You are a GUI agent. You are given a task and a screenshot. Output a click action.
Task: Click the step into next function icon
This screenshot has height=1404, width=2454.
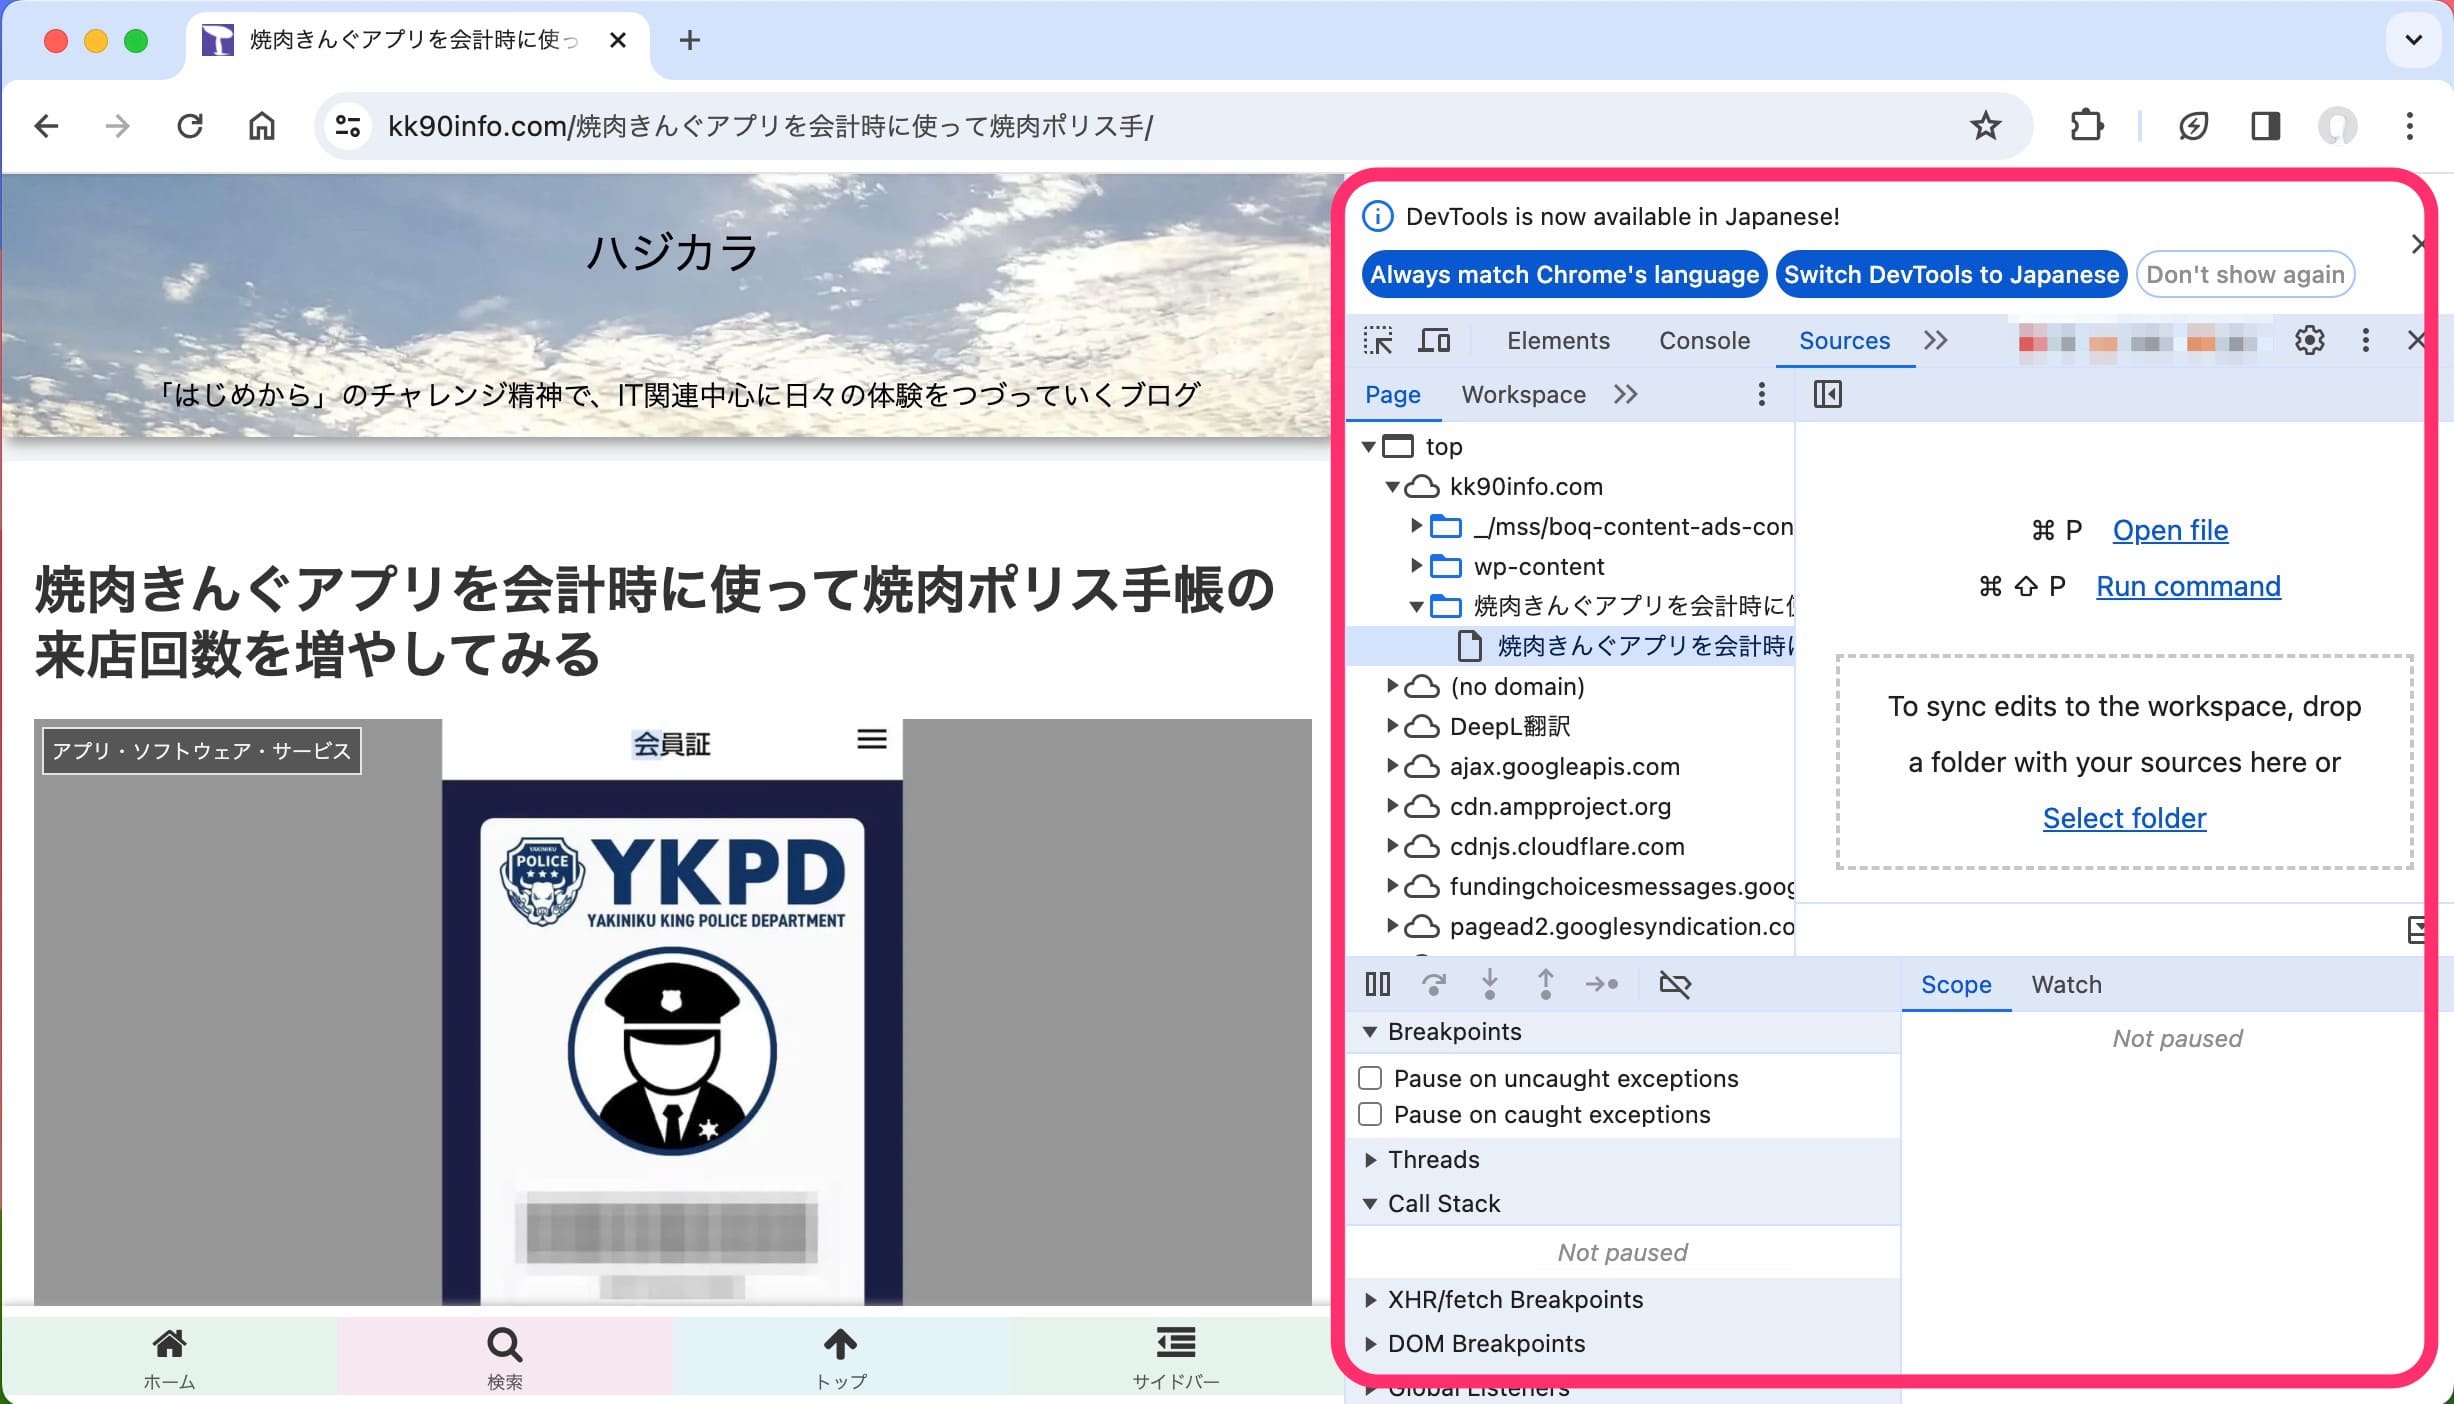[x=1488, y=984]
